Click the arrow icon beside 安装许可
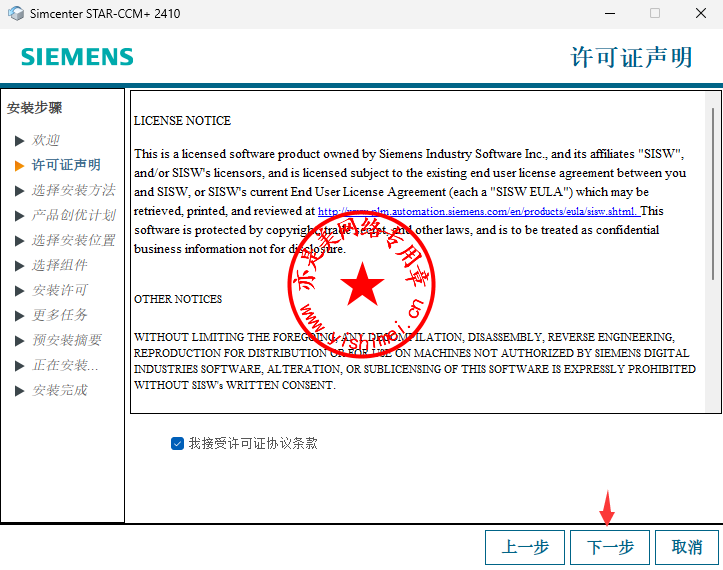The image size is (723, 570). pyautogui.click(x=19, y=291)
